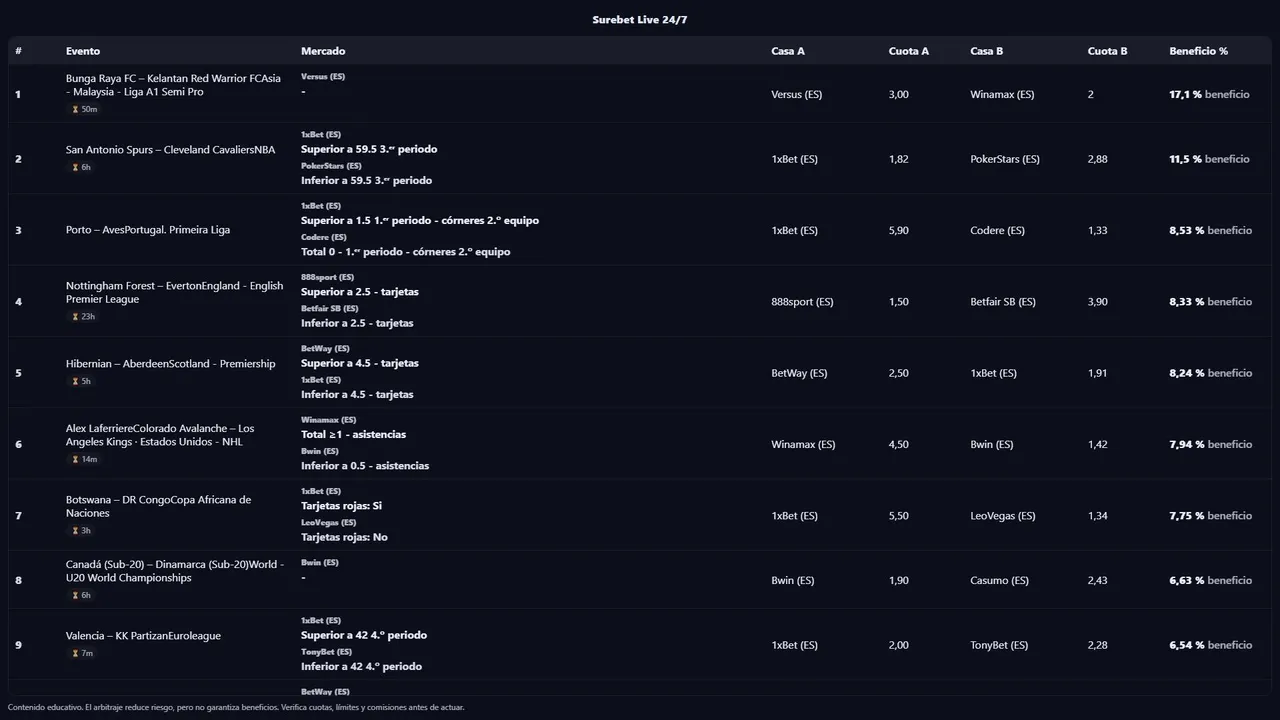Screen dimensions: 1280x720
Task: Click the Mercado column header
Action: 323,51
